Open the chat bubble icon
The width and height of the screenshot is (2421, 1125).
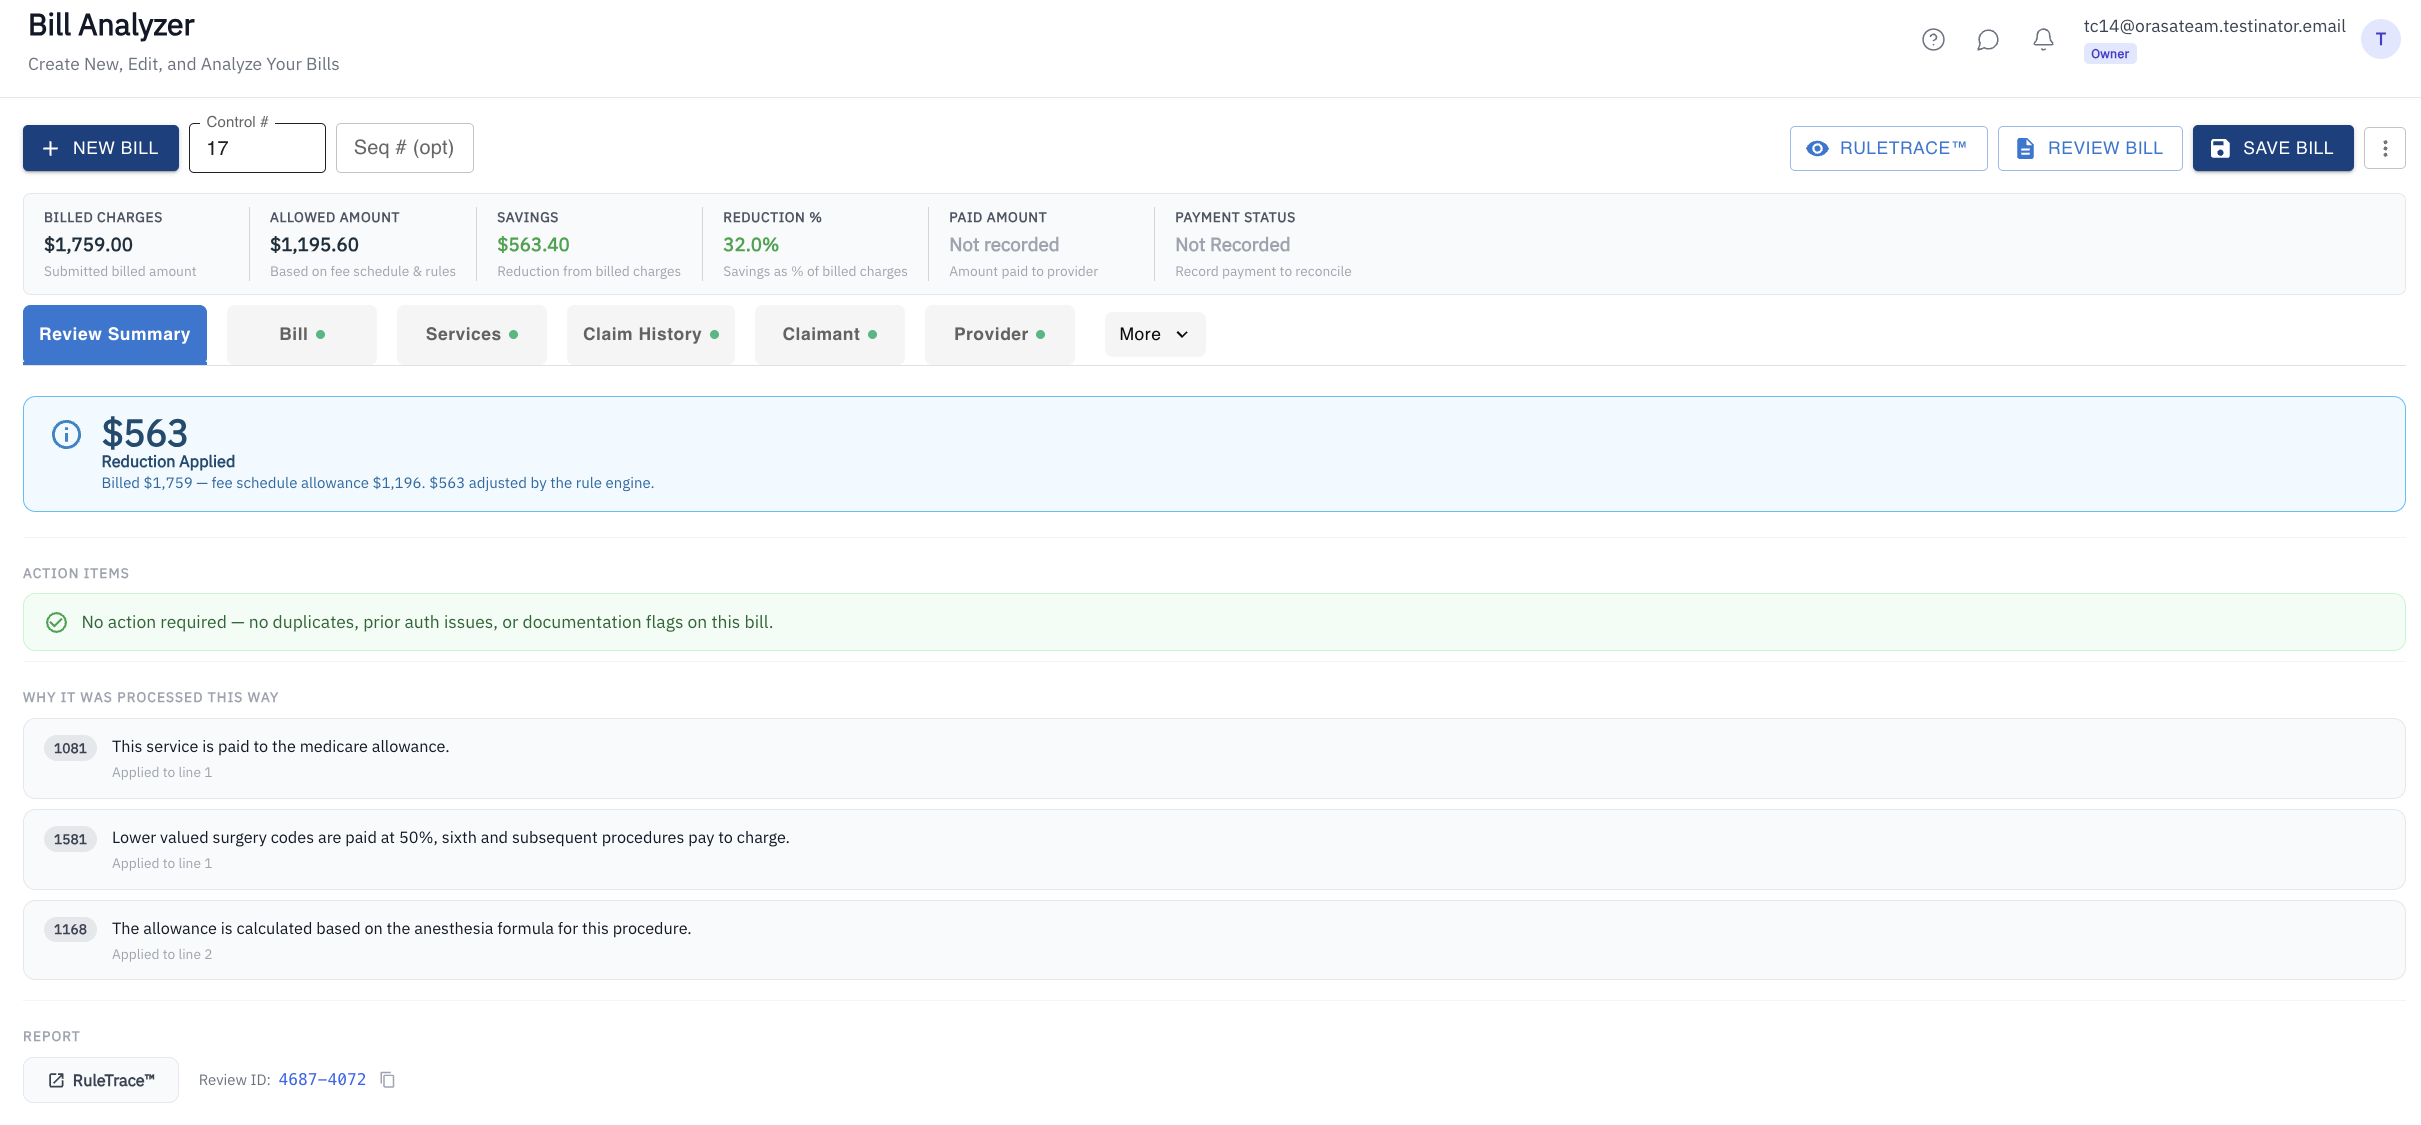[1988, 39]
